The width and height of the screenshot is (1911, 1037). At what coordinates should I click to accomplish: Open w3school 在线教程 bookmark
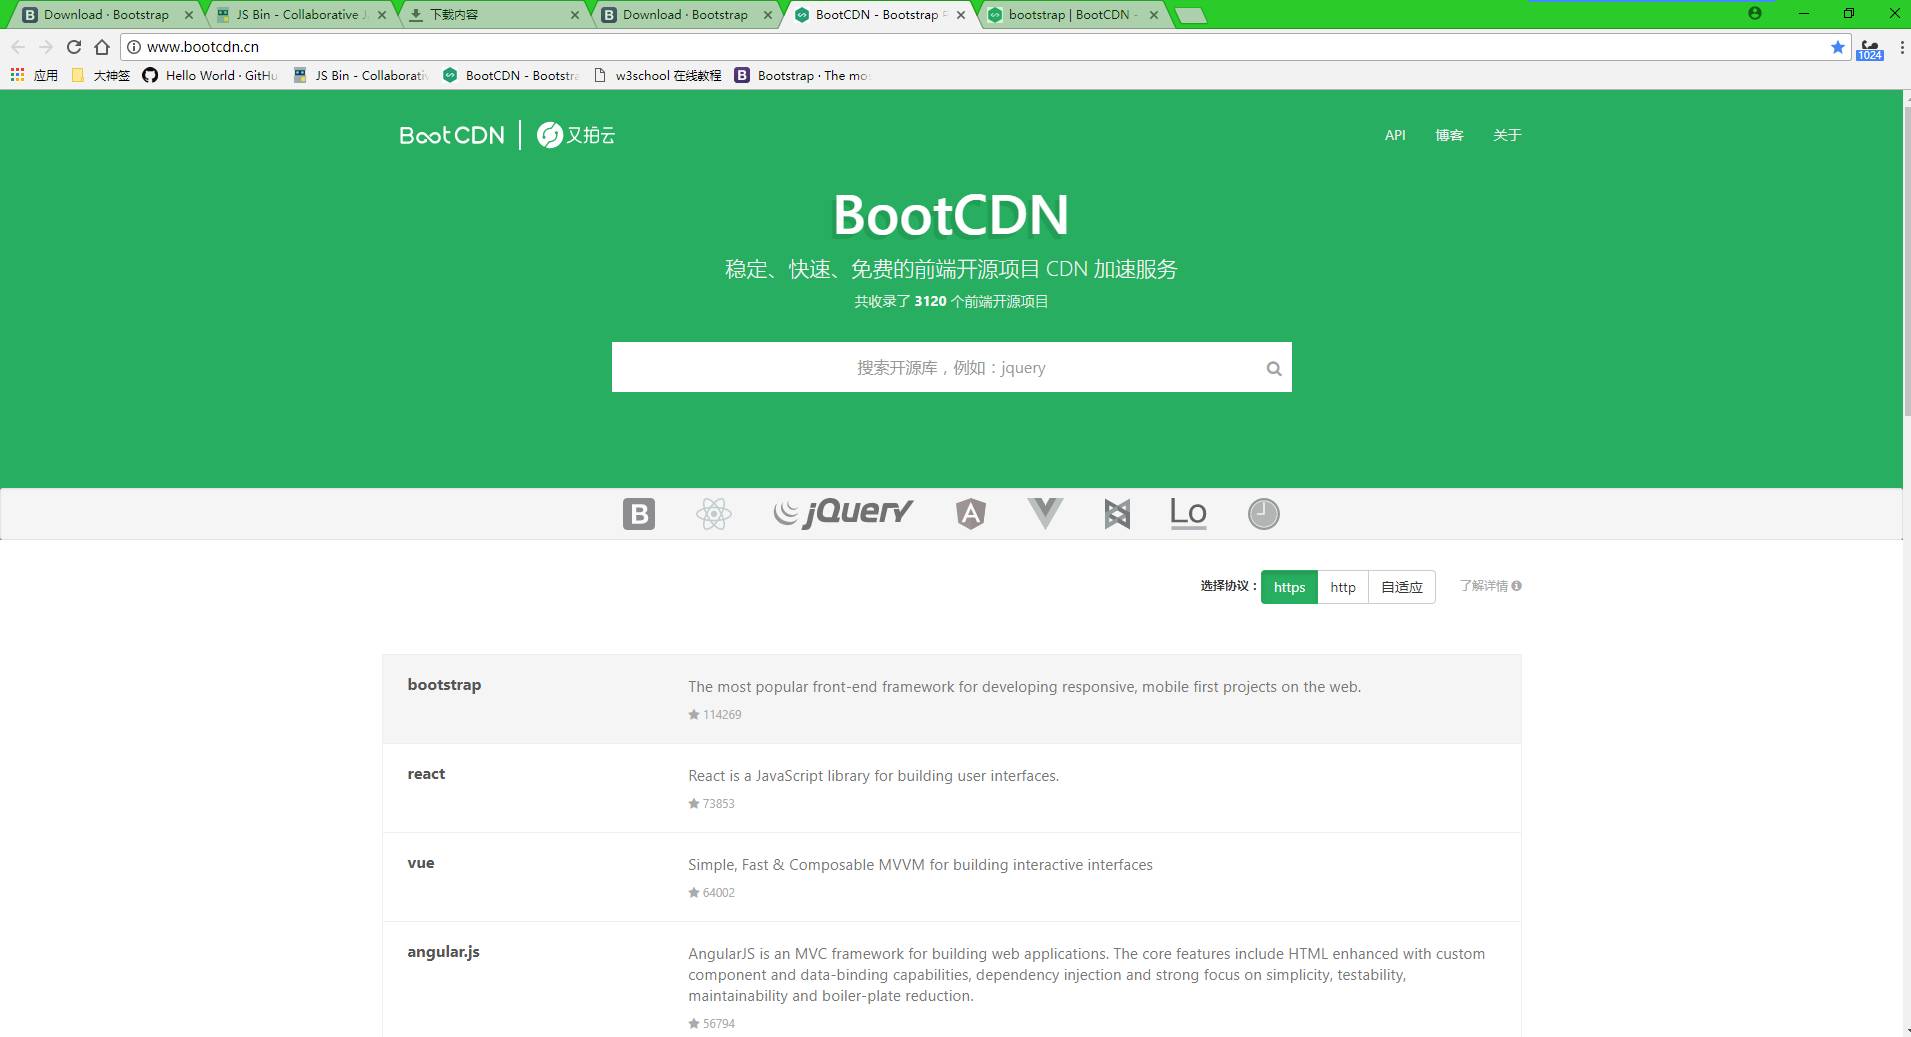pyautogui.click(x=657, y=75)
